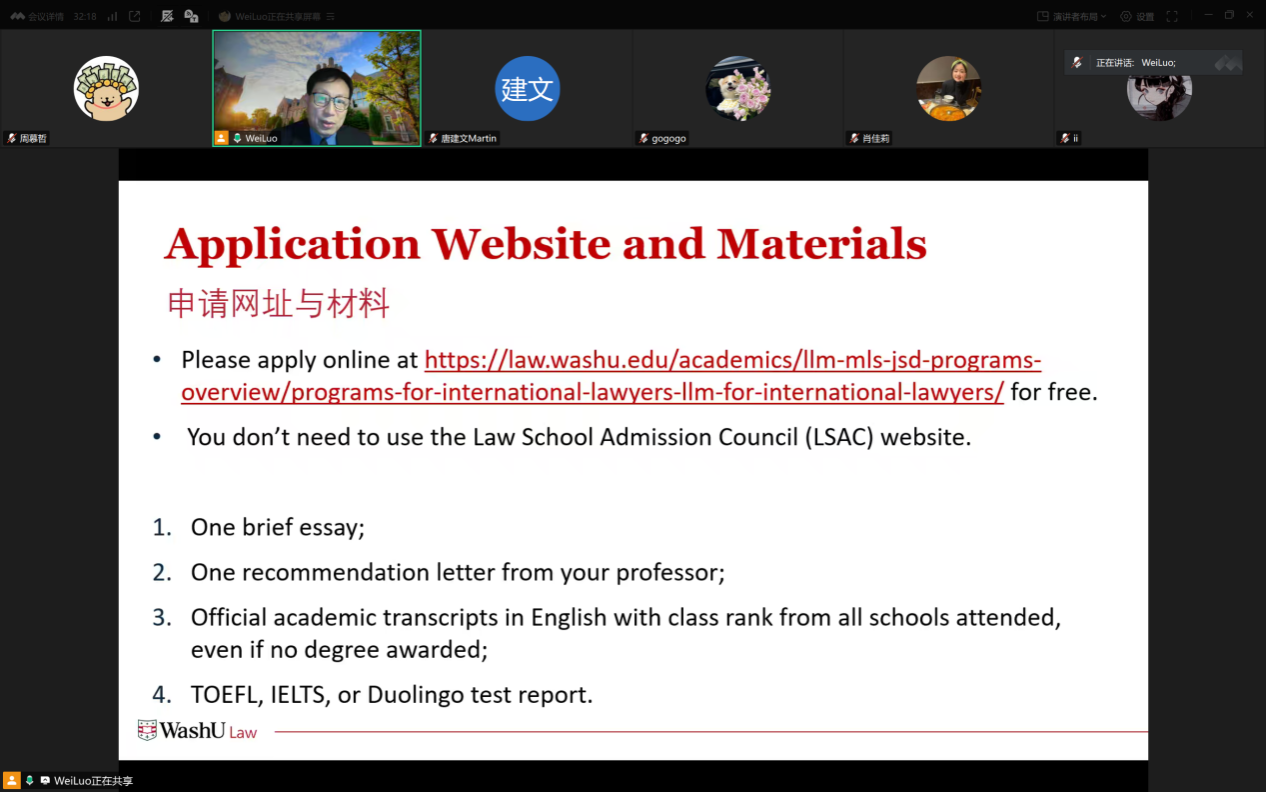Click the network signal strength icon

coord(112,16)
